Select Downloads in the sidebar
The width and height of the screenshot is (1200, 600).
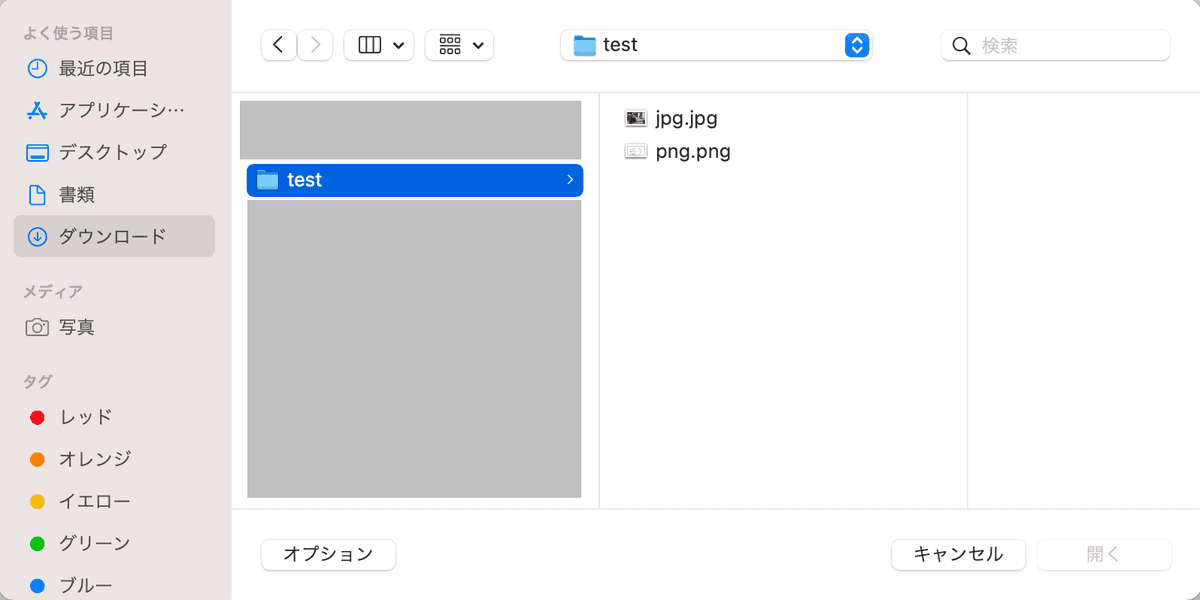click(x=112, y=236)
